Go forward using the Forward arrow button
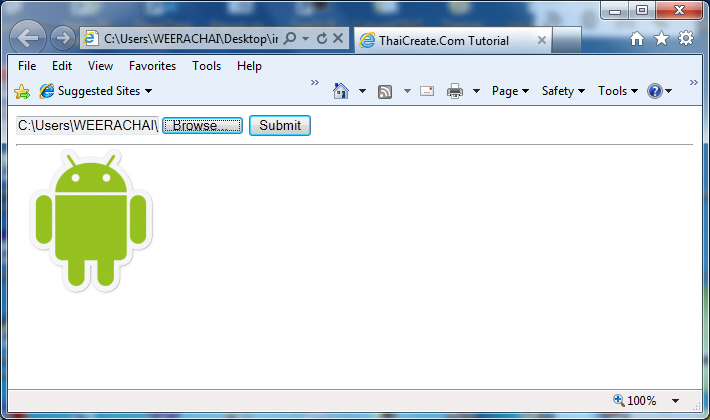710x420 pixels. (62, 38)
